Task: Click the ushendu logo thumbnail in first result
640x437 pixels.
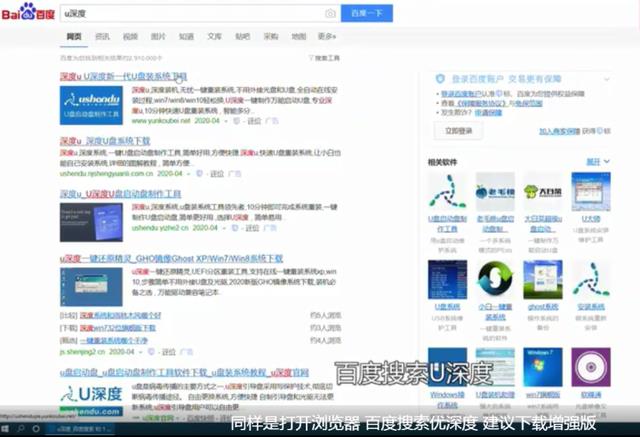Action: [x=91, y=105]
